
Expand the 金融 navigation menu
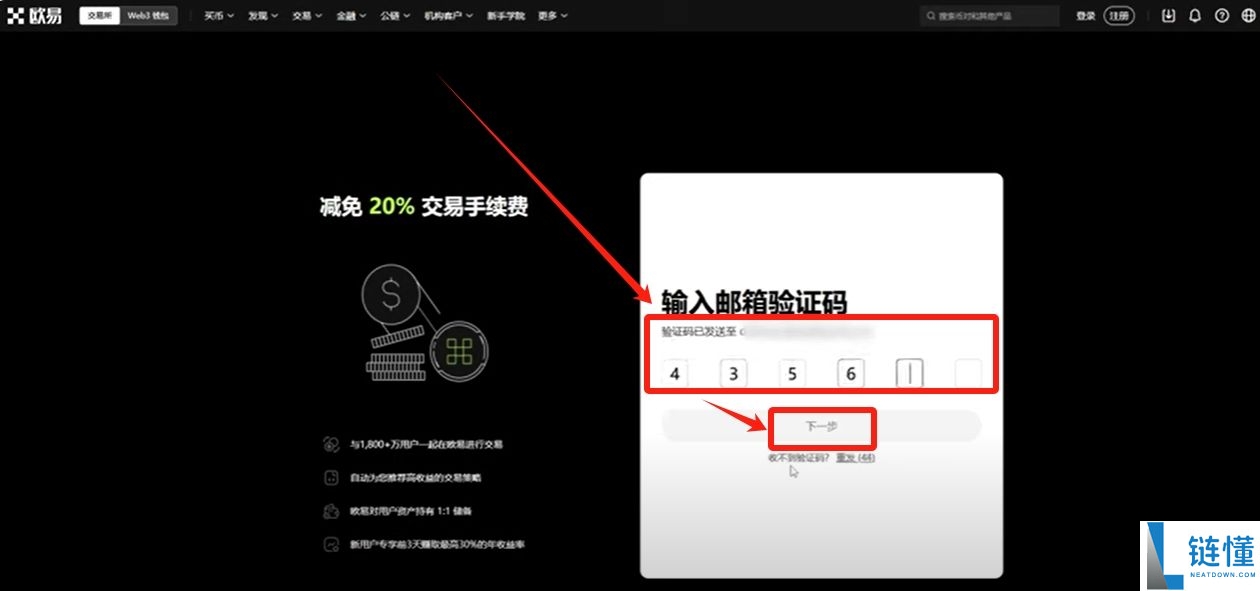(x=351, y=16)
